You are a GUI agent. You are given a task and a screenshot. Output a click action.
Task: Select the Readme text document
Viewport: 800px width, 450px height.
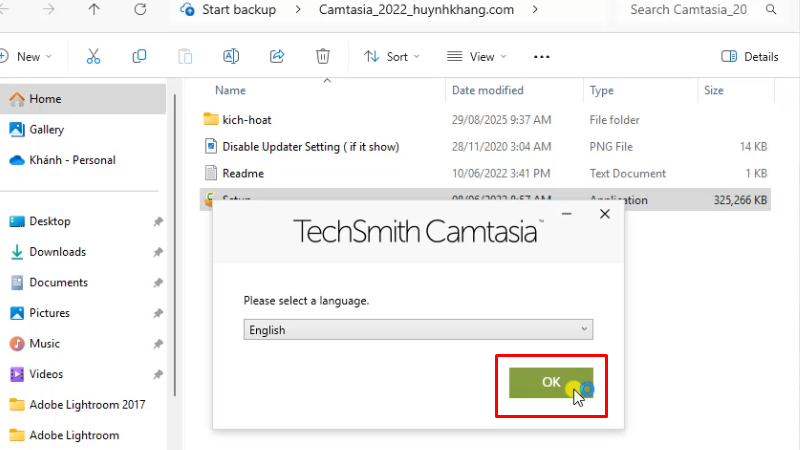coord(243,173)
